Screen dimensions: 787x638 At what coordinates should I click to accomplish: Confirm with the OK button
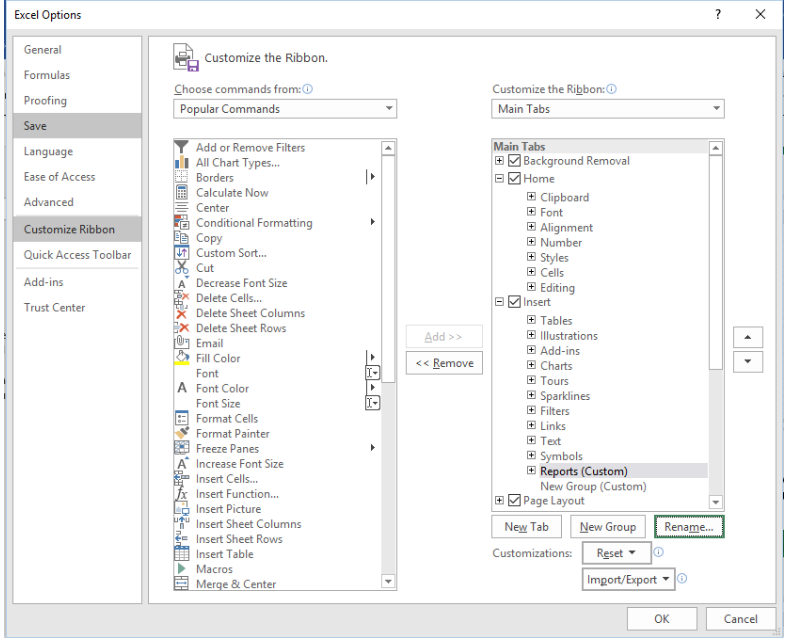[662, 618]
